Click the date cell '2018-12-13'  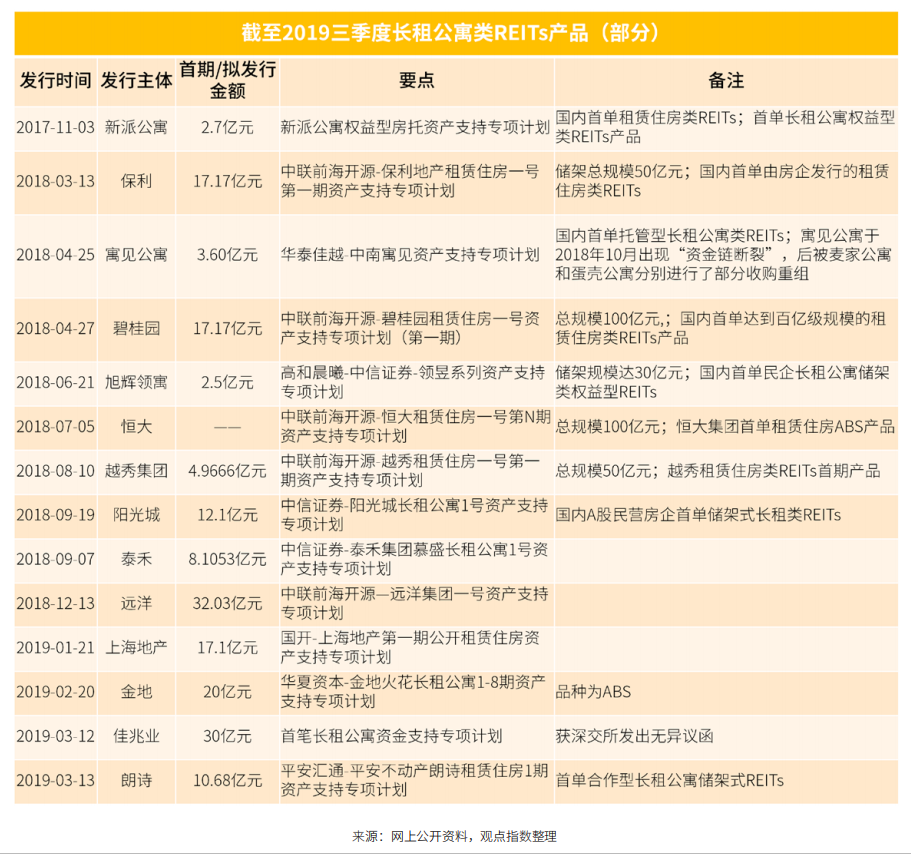pyautogui.click(x=56, y=604)
